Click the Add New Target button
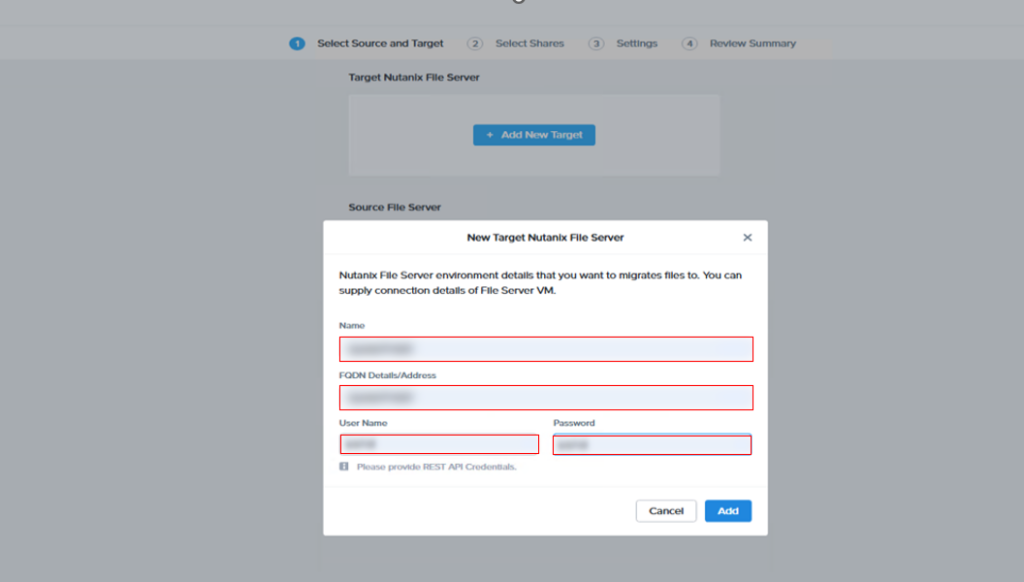Viewport: 1024px width, 582px height. [534, 135]
